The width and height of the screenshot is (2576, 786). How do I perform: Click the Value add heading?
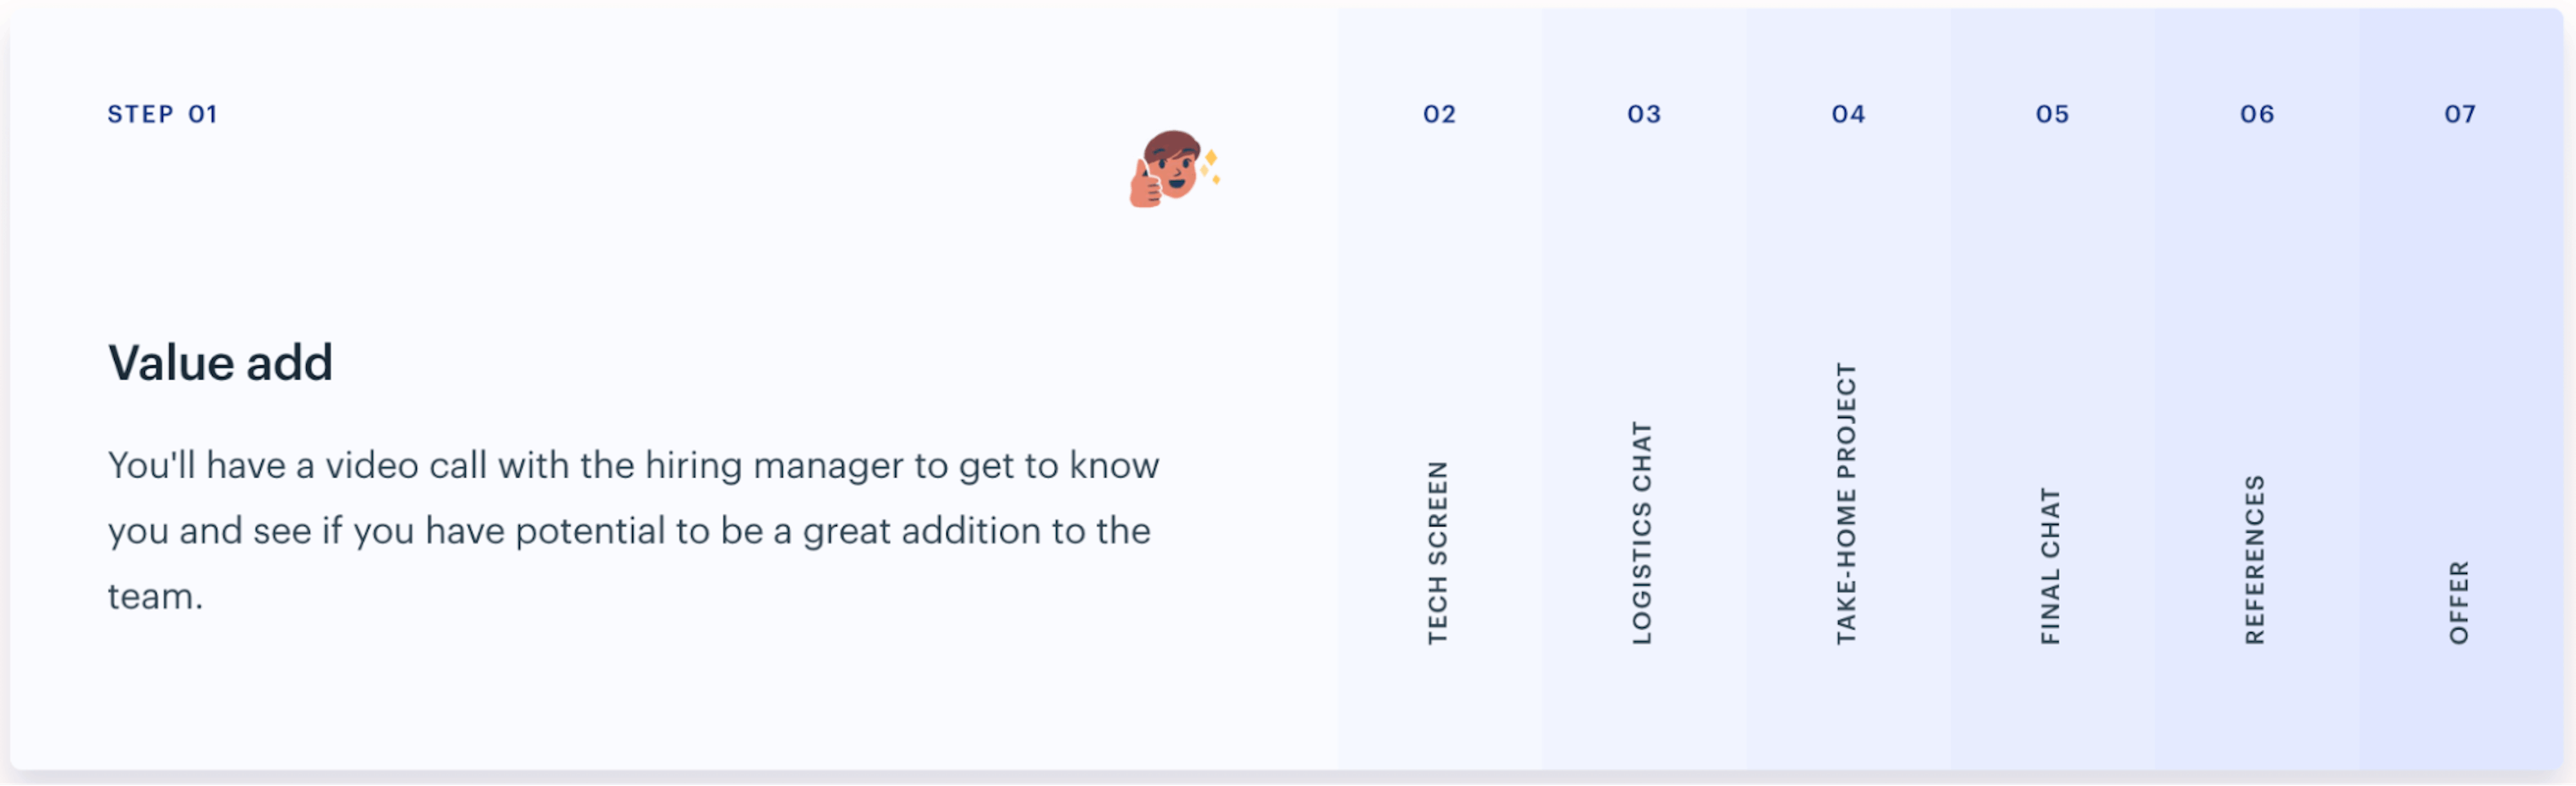(220, 362)
